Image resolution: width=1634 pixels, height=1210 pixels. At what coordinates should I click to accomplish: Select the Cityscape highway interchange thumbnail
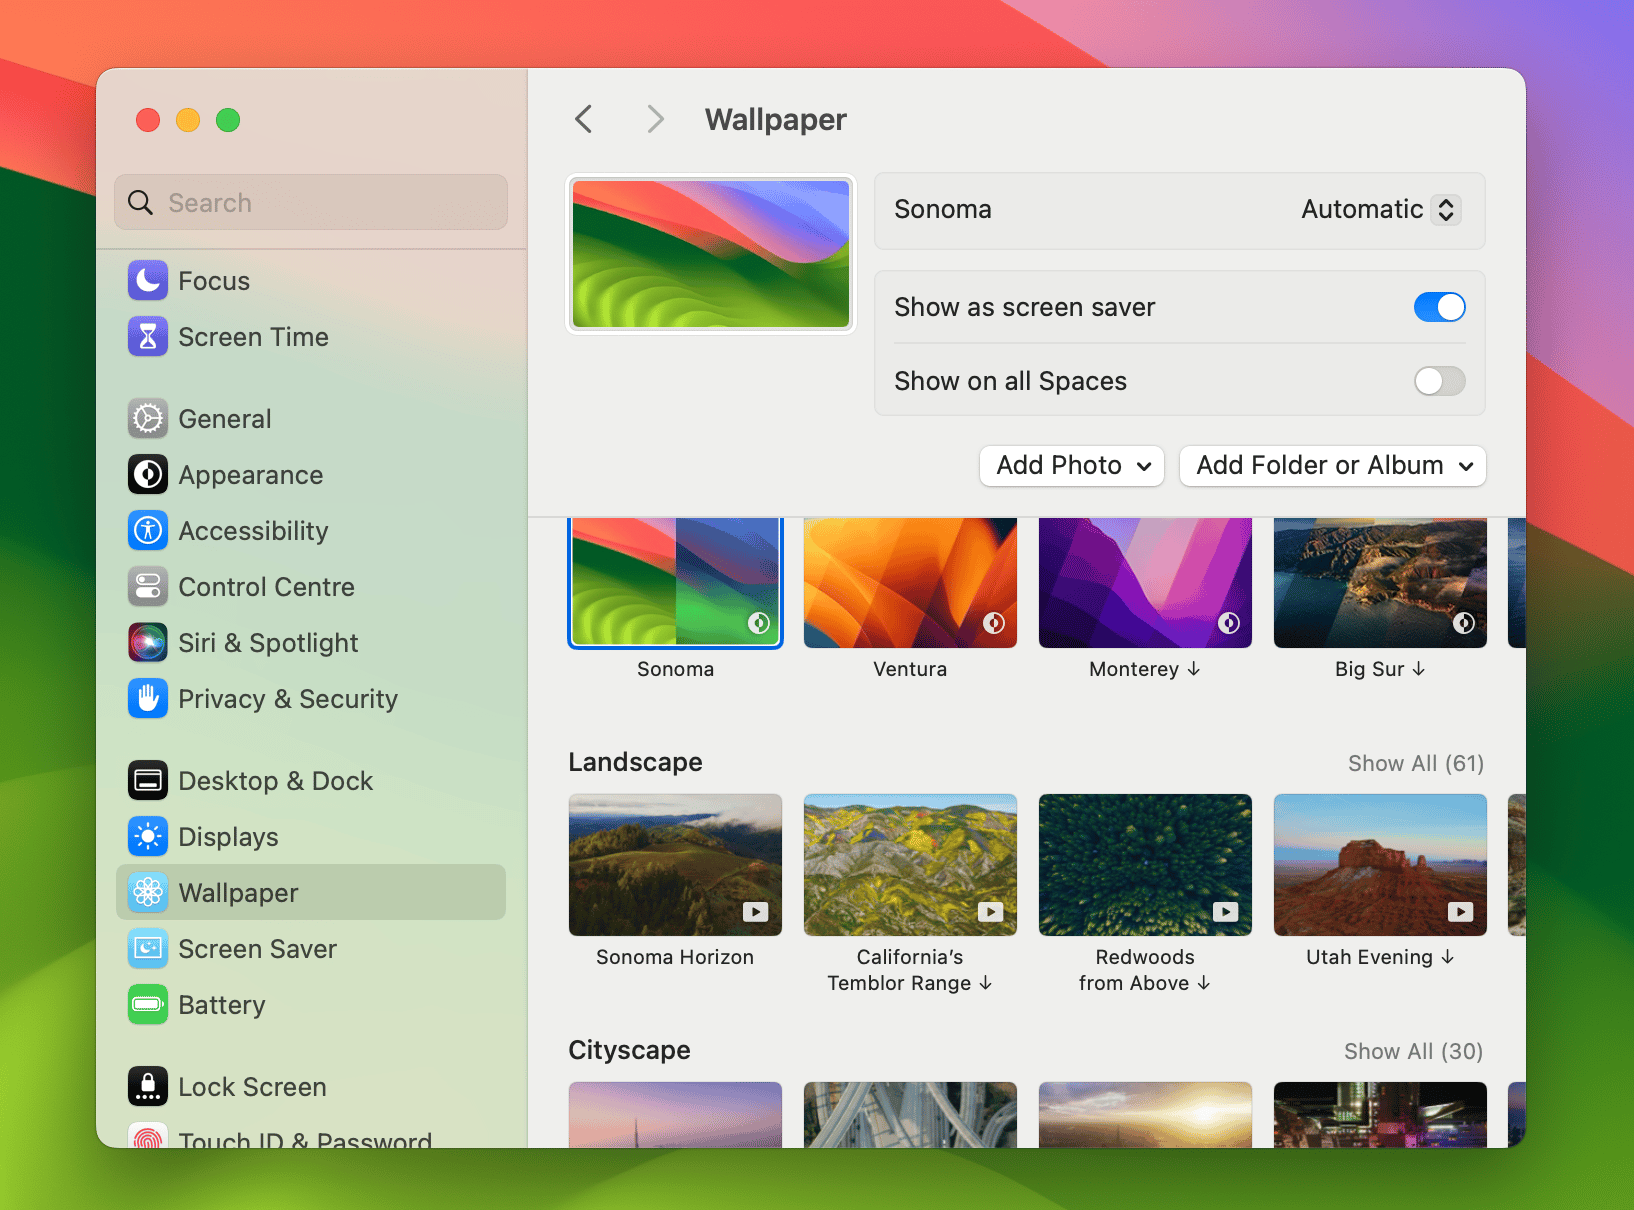[x=910, y=1115]
